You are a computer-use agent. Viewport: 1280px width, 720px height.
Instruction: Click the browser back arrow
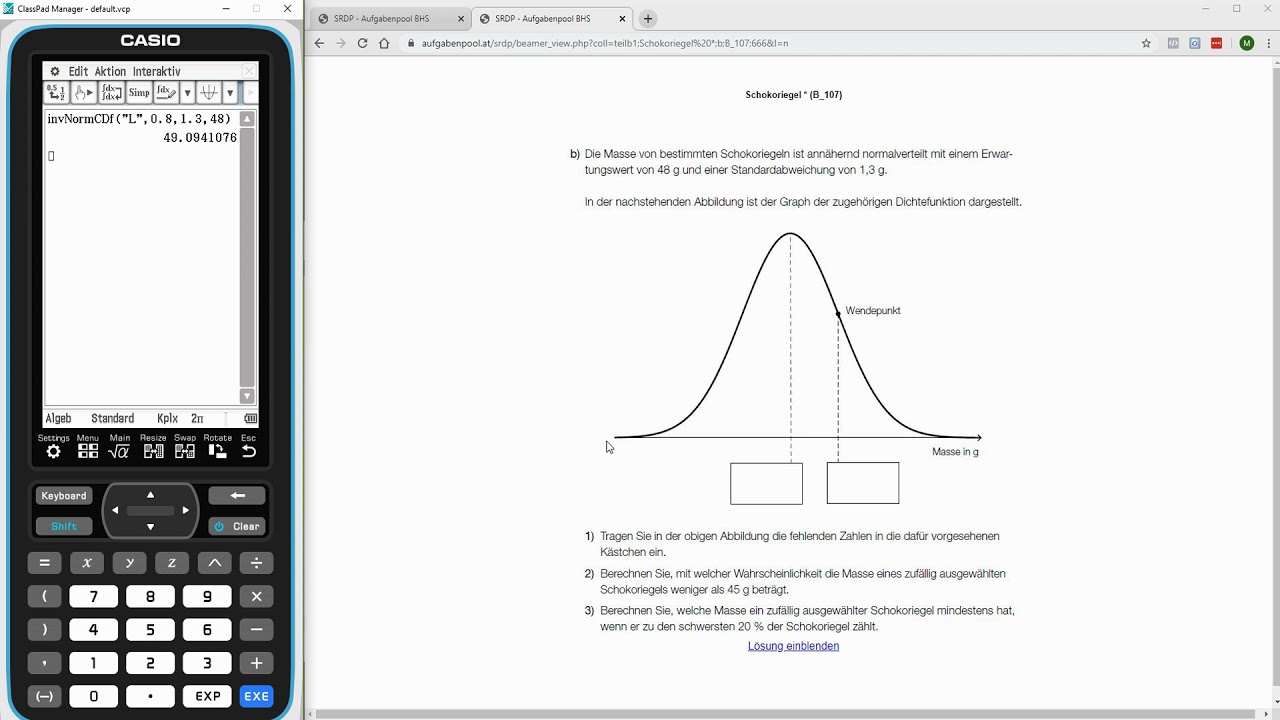(x=319, y=43)
